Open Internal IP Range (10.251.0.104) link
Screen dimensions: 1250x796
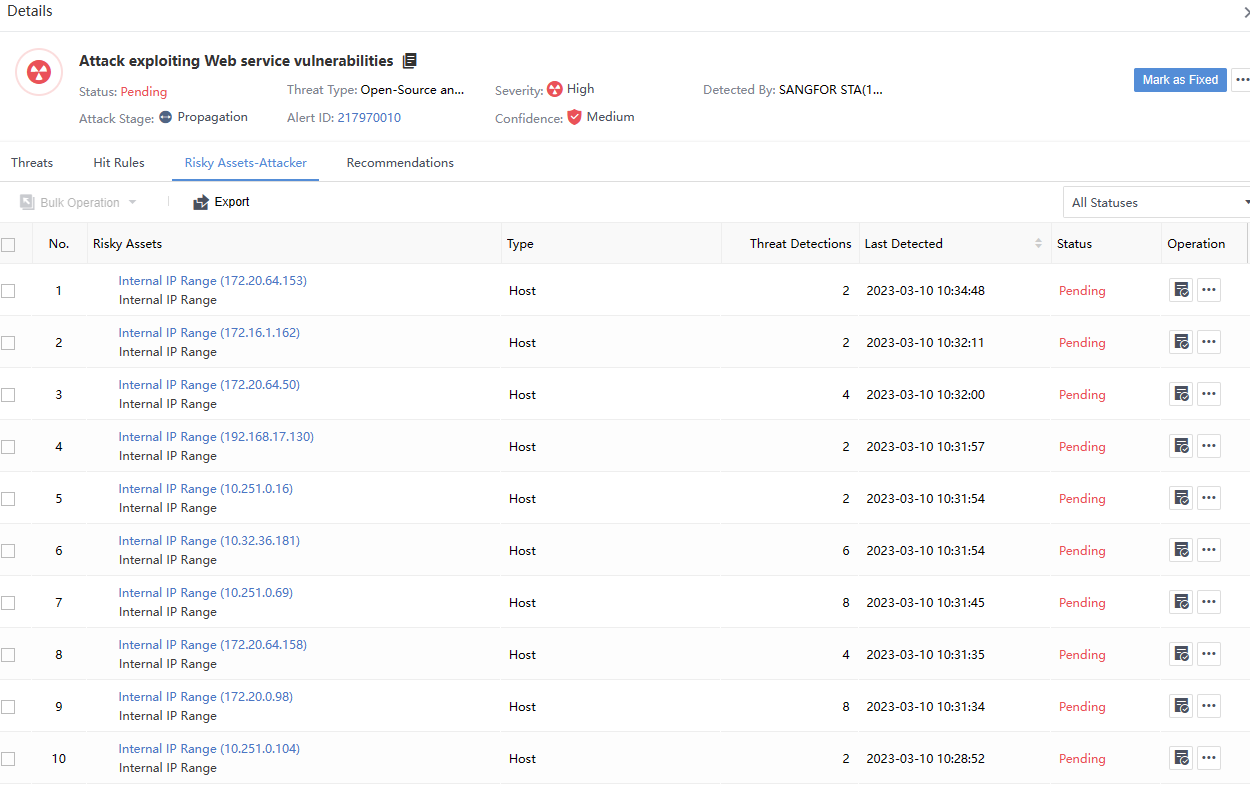209,749
